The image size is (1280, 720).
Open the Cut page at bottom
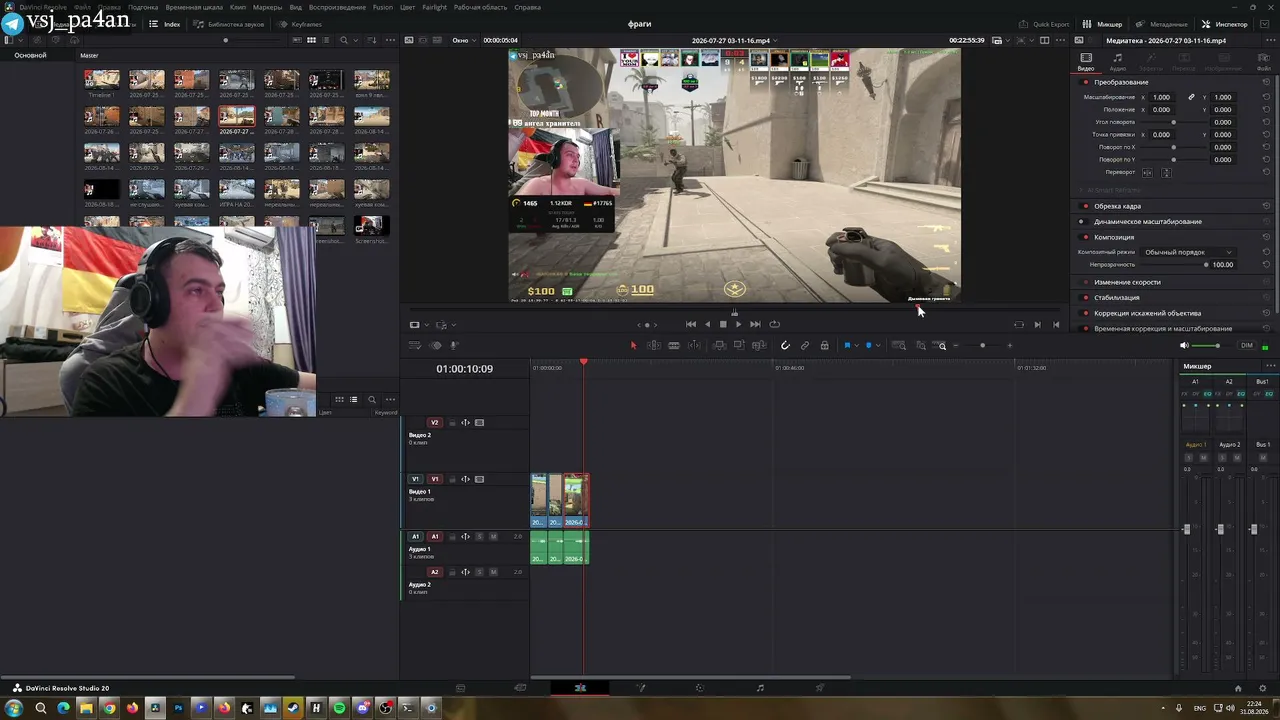520,688
